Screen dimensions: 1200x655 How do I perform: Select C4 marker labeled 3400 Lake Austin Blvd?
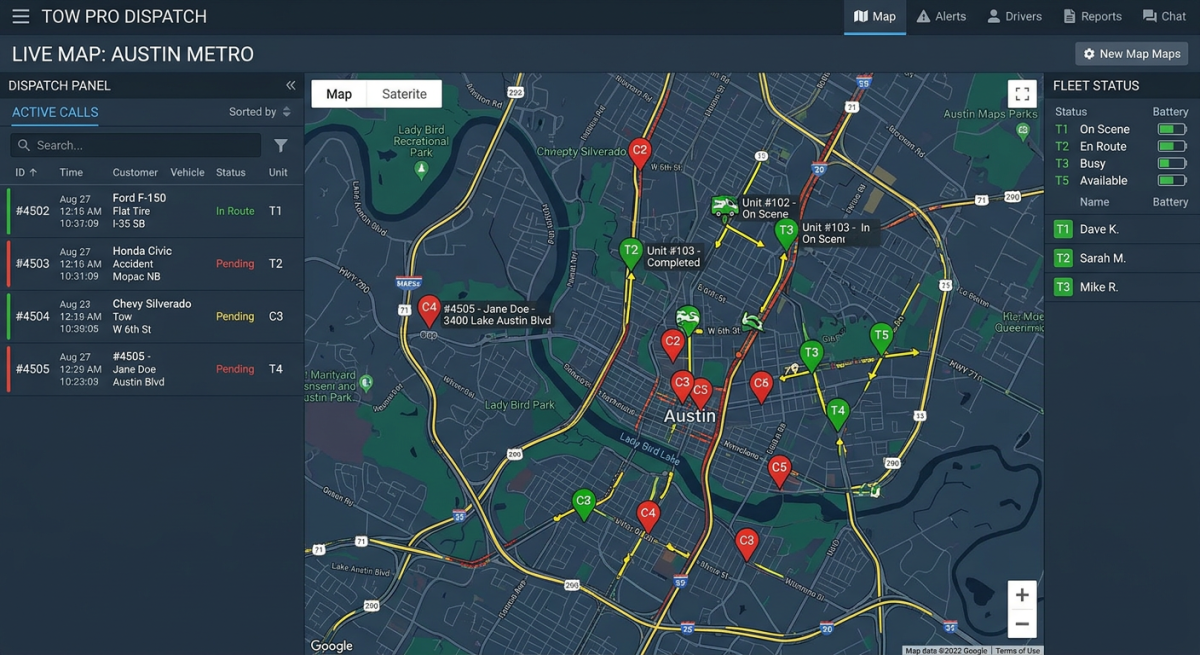click(429, 310)
